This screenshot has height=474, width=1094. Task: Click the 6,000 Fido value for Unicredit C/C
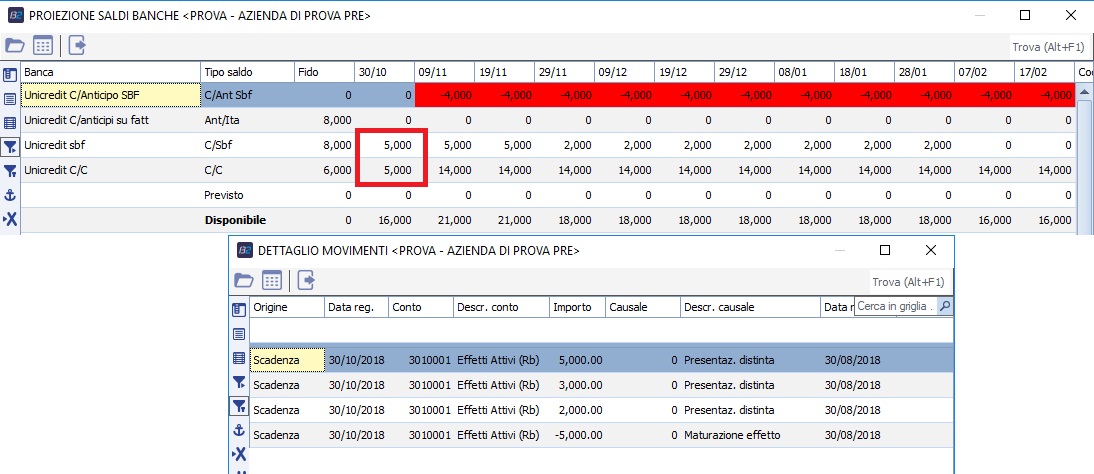(x=338, y=170)
